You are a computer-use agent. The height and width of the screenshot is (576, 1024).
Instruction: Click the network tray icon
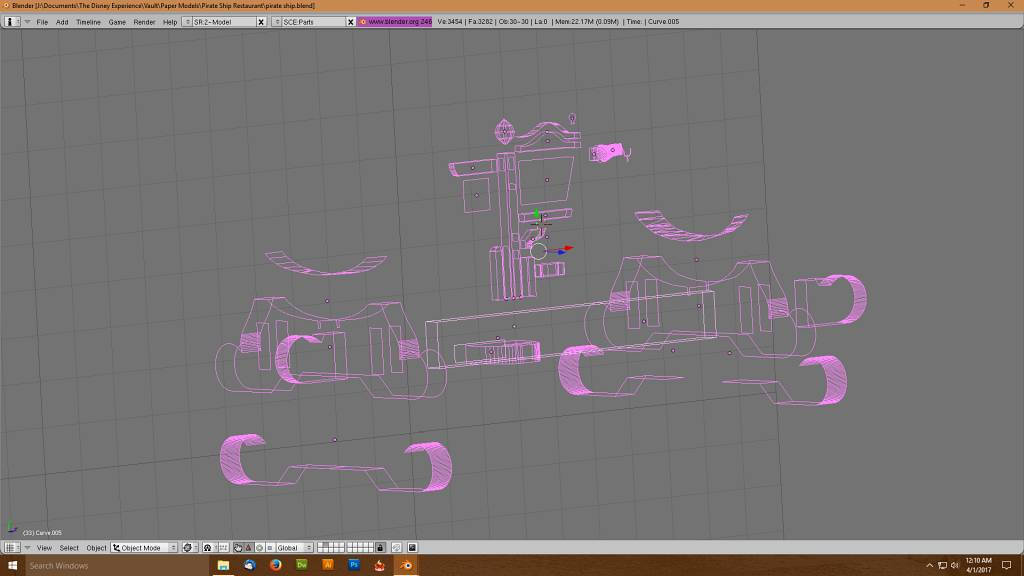coord(942,566)
